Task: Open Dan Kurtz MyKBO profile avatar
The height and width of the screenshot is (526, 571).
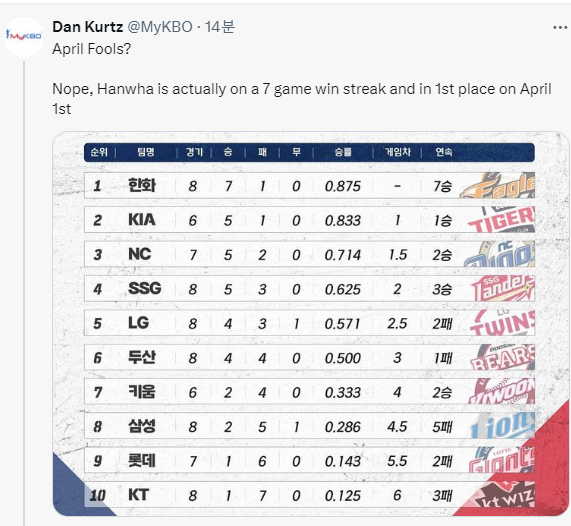Action: pos(24,36)
